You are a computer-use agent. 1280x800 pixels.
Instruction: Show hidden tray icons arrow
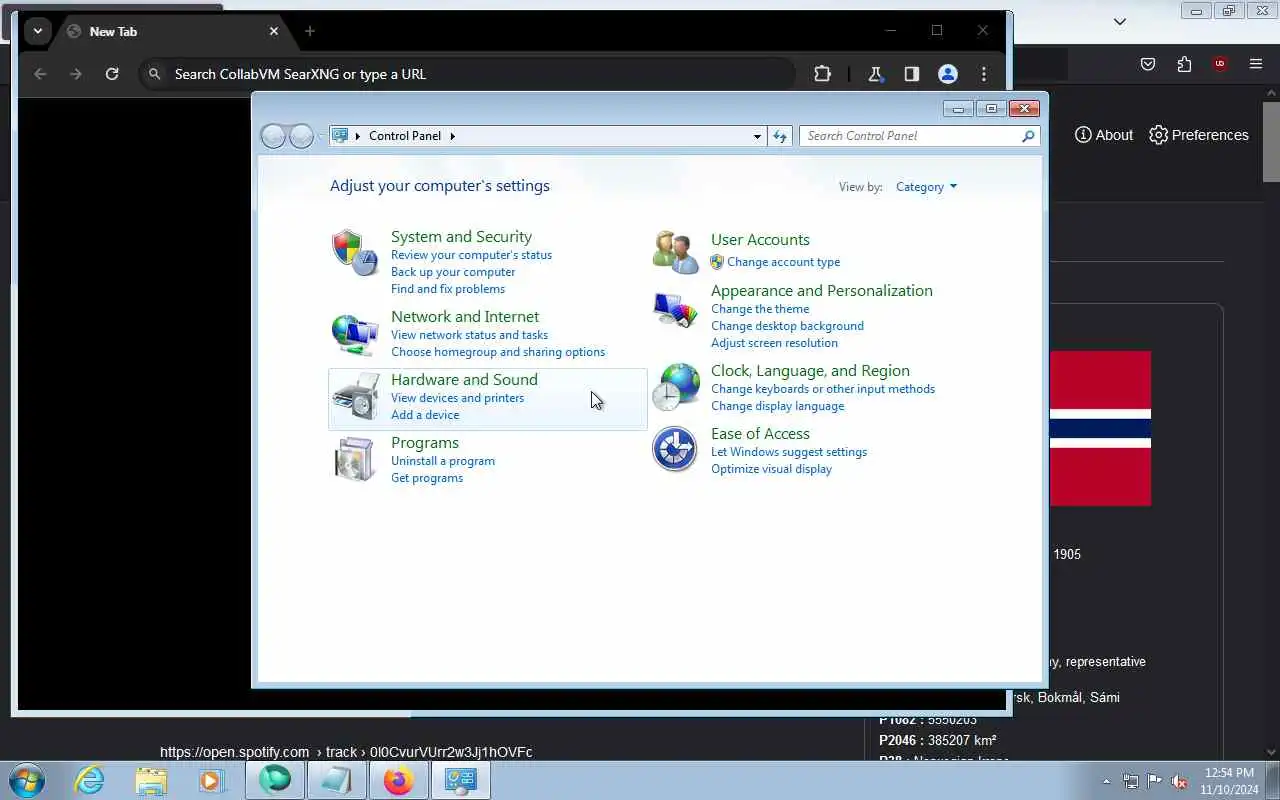1106,781
